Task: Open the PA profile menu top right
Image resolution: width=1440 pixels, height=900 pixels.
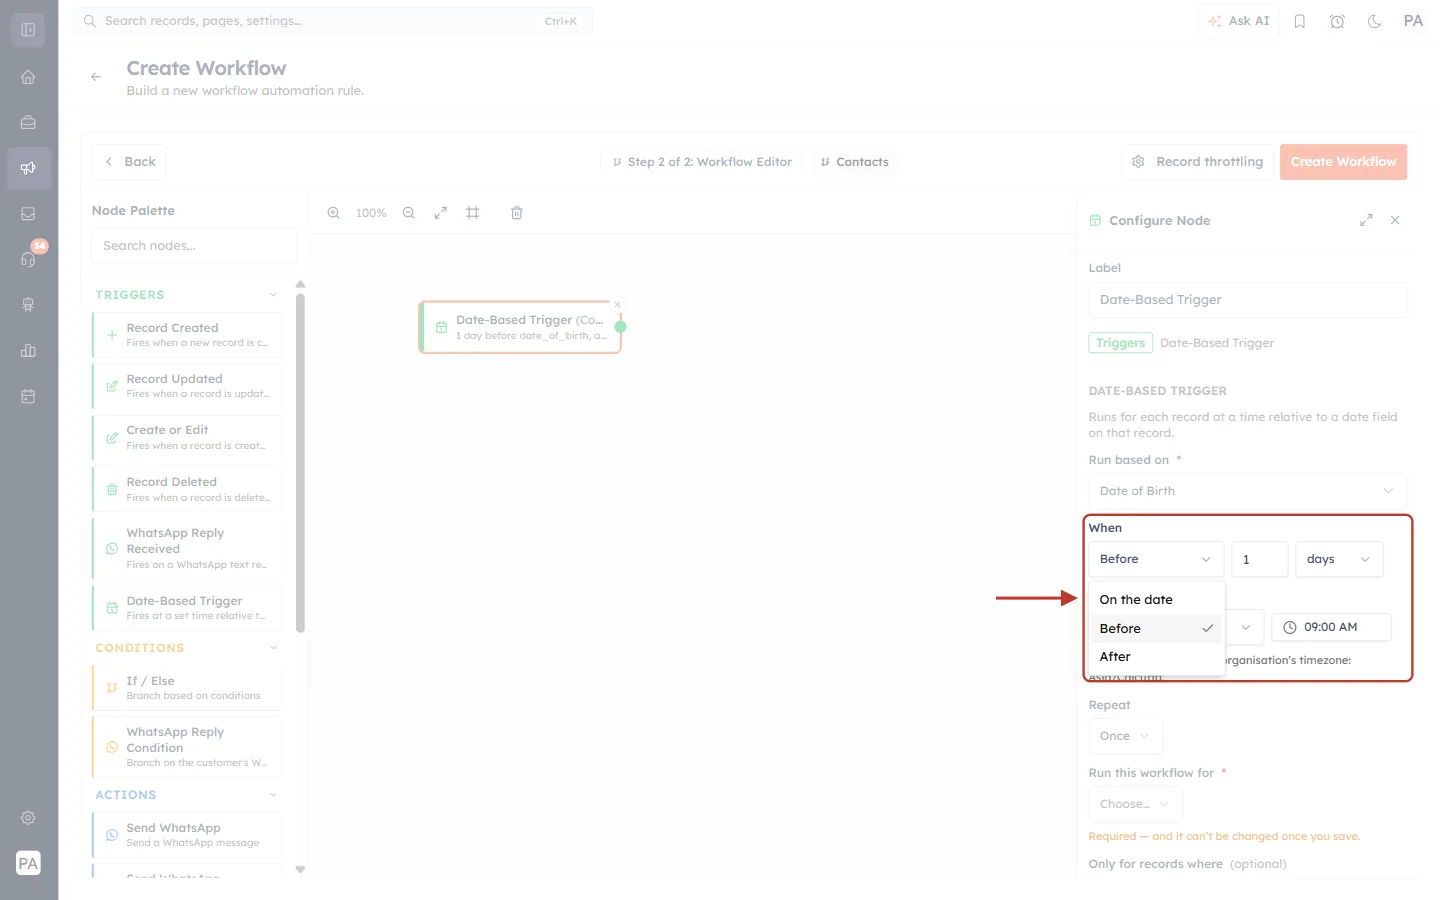Action: (x=1413, y=21)
